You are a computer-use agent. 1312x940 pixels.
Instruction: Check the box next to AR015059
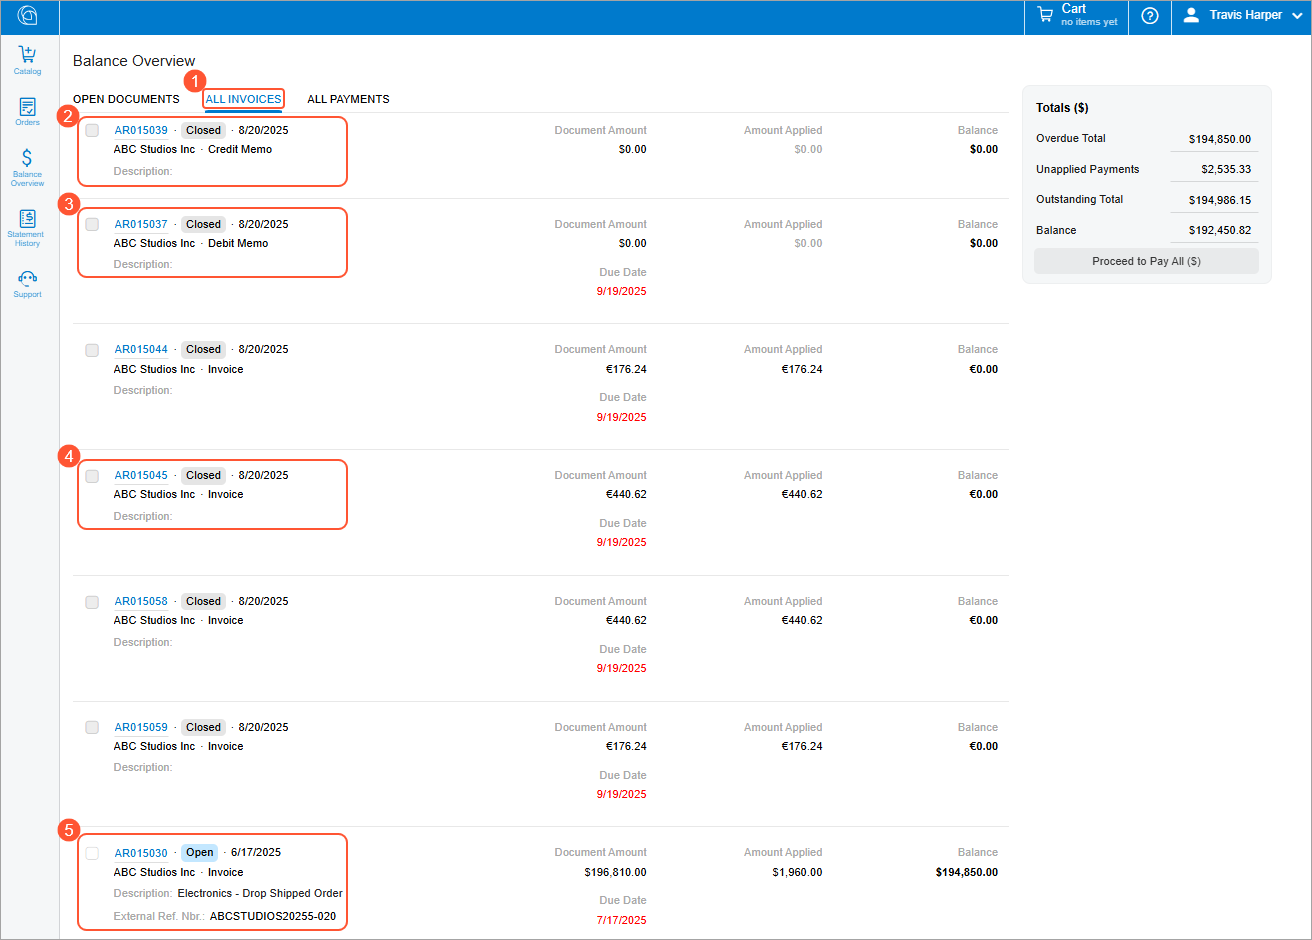click(x=92, y=728)
